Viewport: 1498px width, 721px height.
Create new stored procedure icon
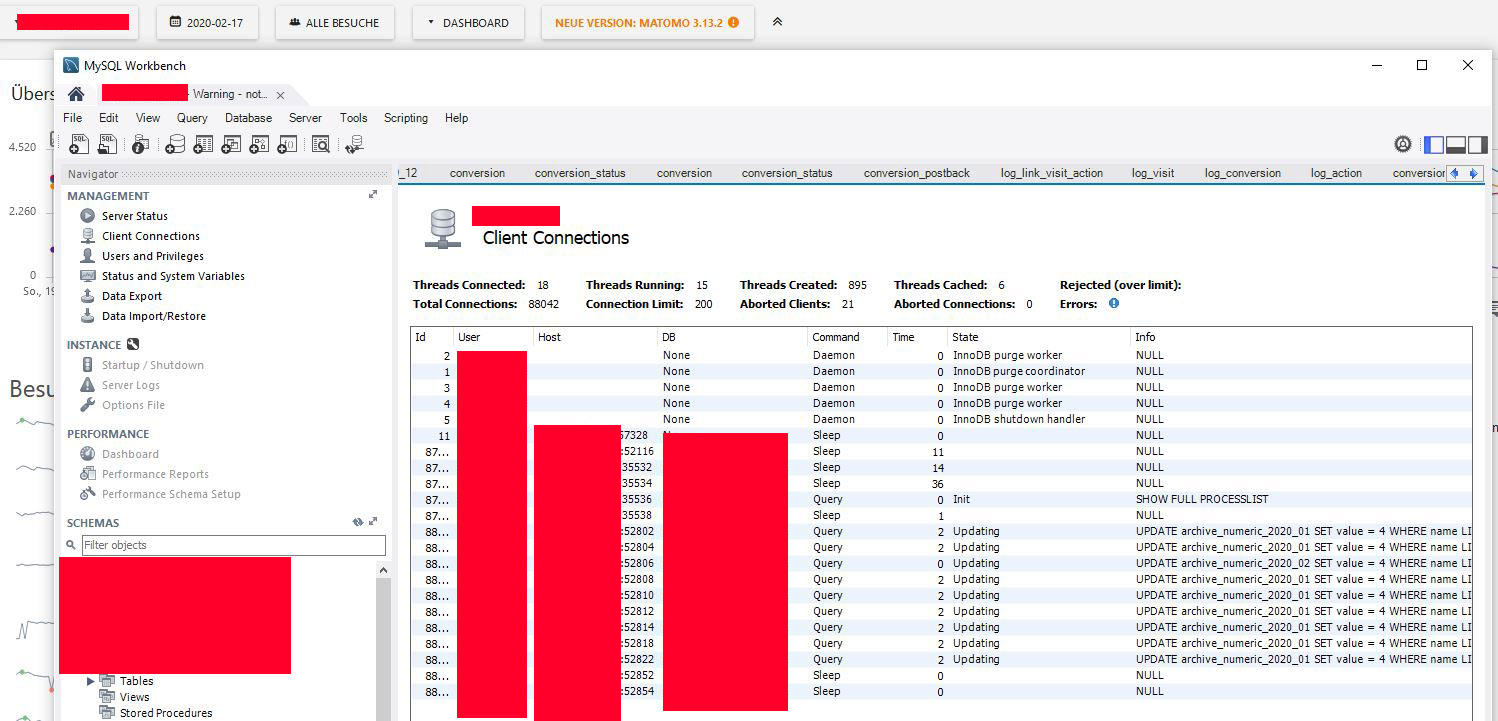259,145
